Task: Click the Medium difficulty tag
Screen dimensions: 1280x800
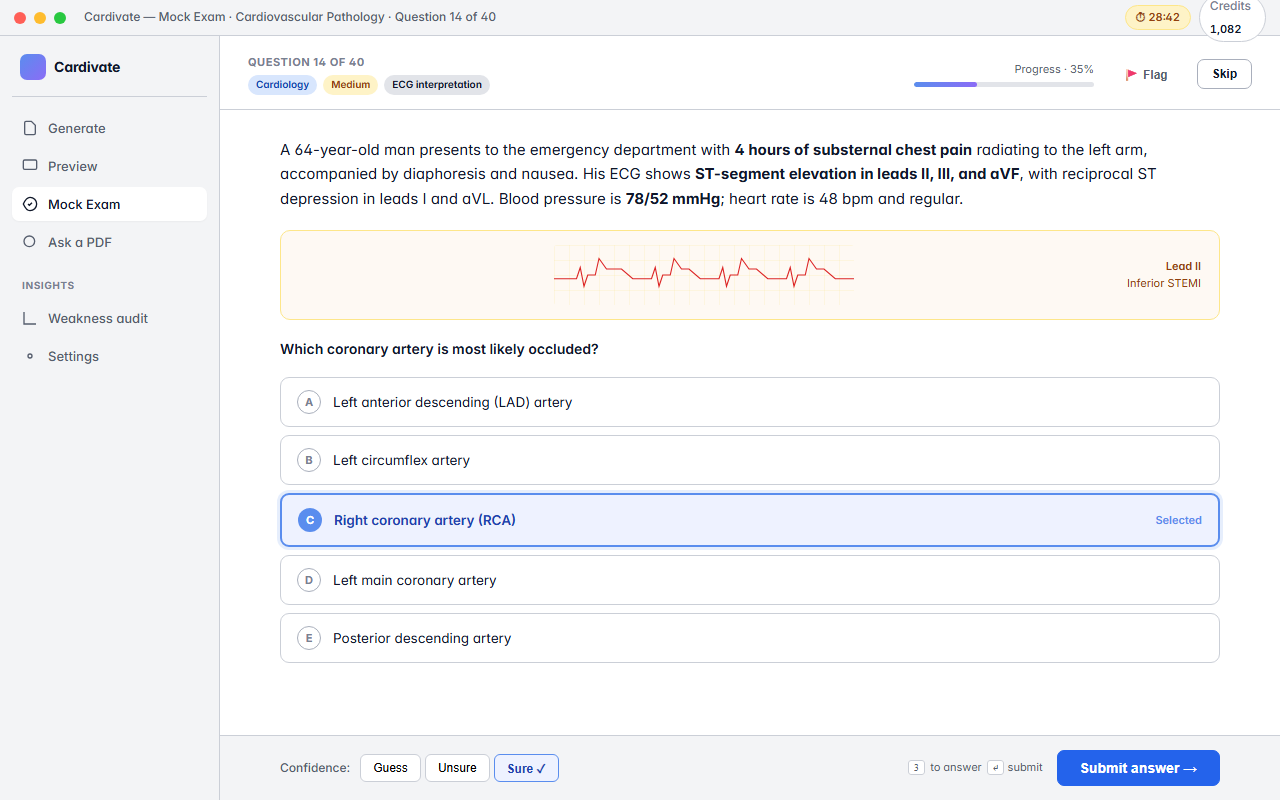Action: pos(350,85)
